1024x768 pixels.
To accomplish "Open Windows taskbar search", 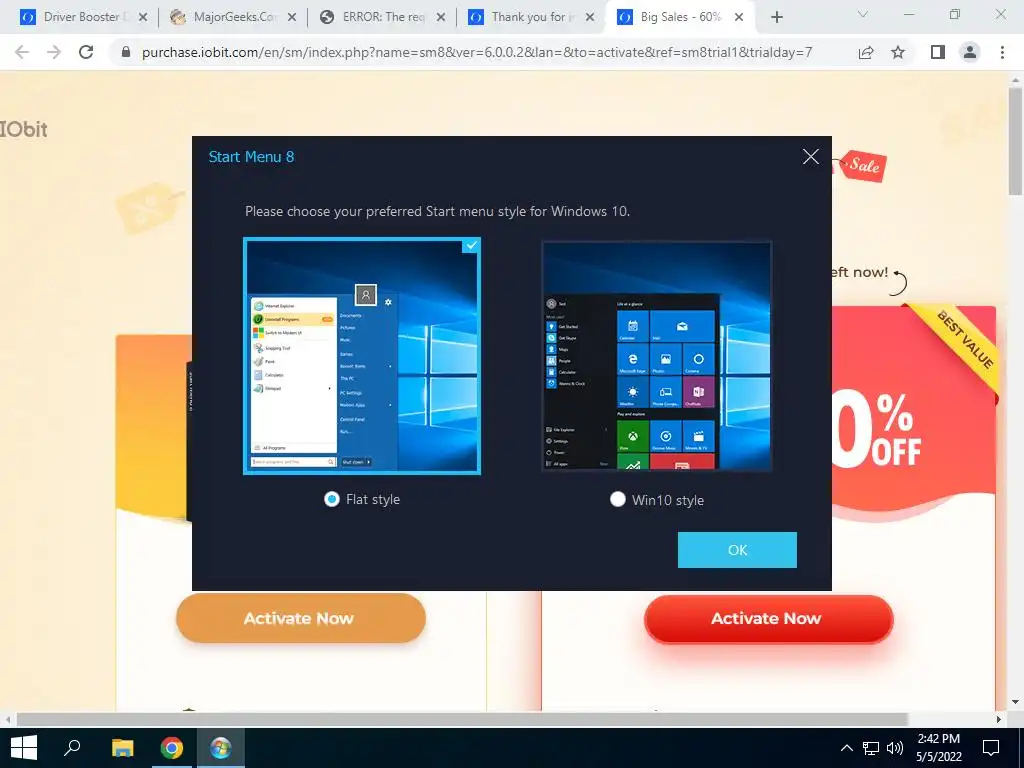I will pyautogui.click(x=72, y=748).
